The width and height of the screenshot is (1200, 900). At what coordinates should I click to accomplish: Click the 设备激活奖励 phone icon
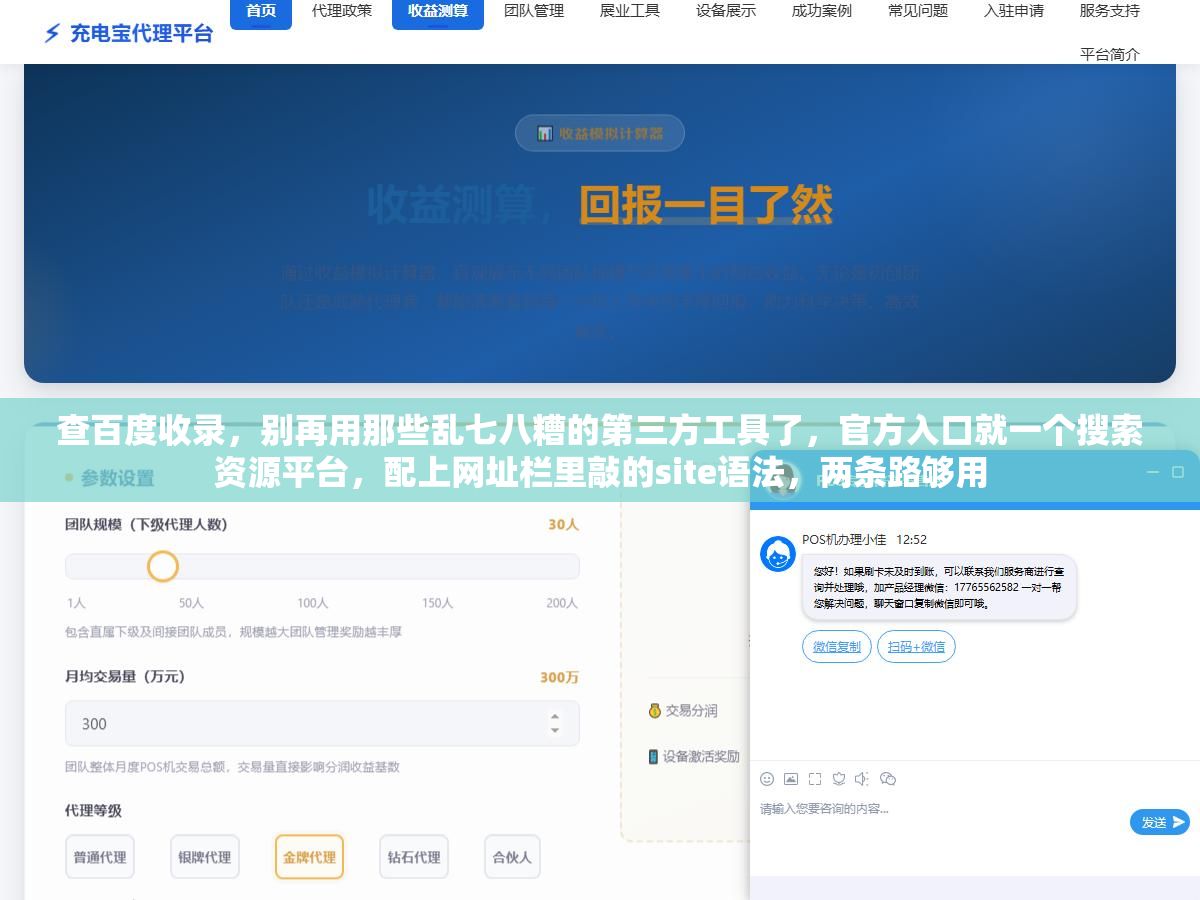(654, 756)
